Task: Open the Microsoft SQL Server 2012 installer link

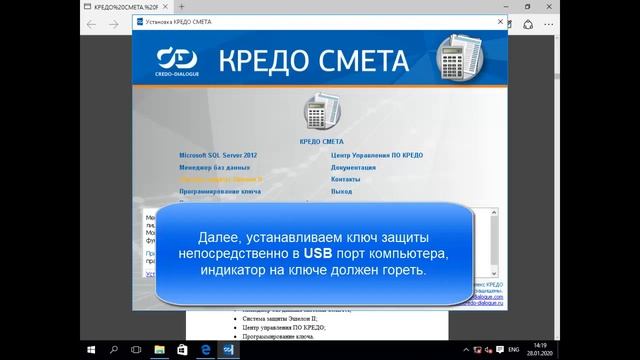Action: pyautogui.click(x=218, y=156)
